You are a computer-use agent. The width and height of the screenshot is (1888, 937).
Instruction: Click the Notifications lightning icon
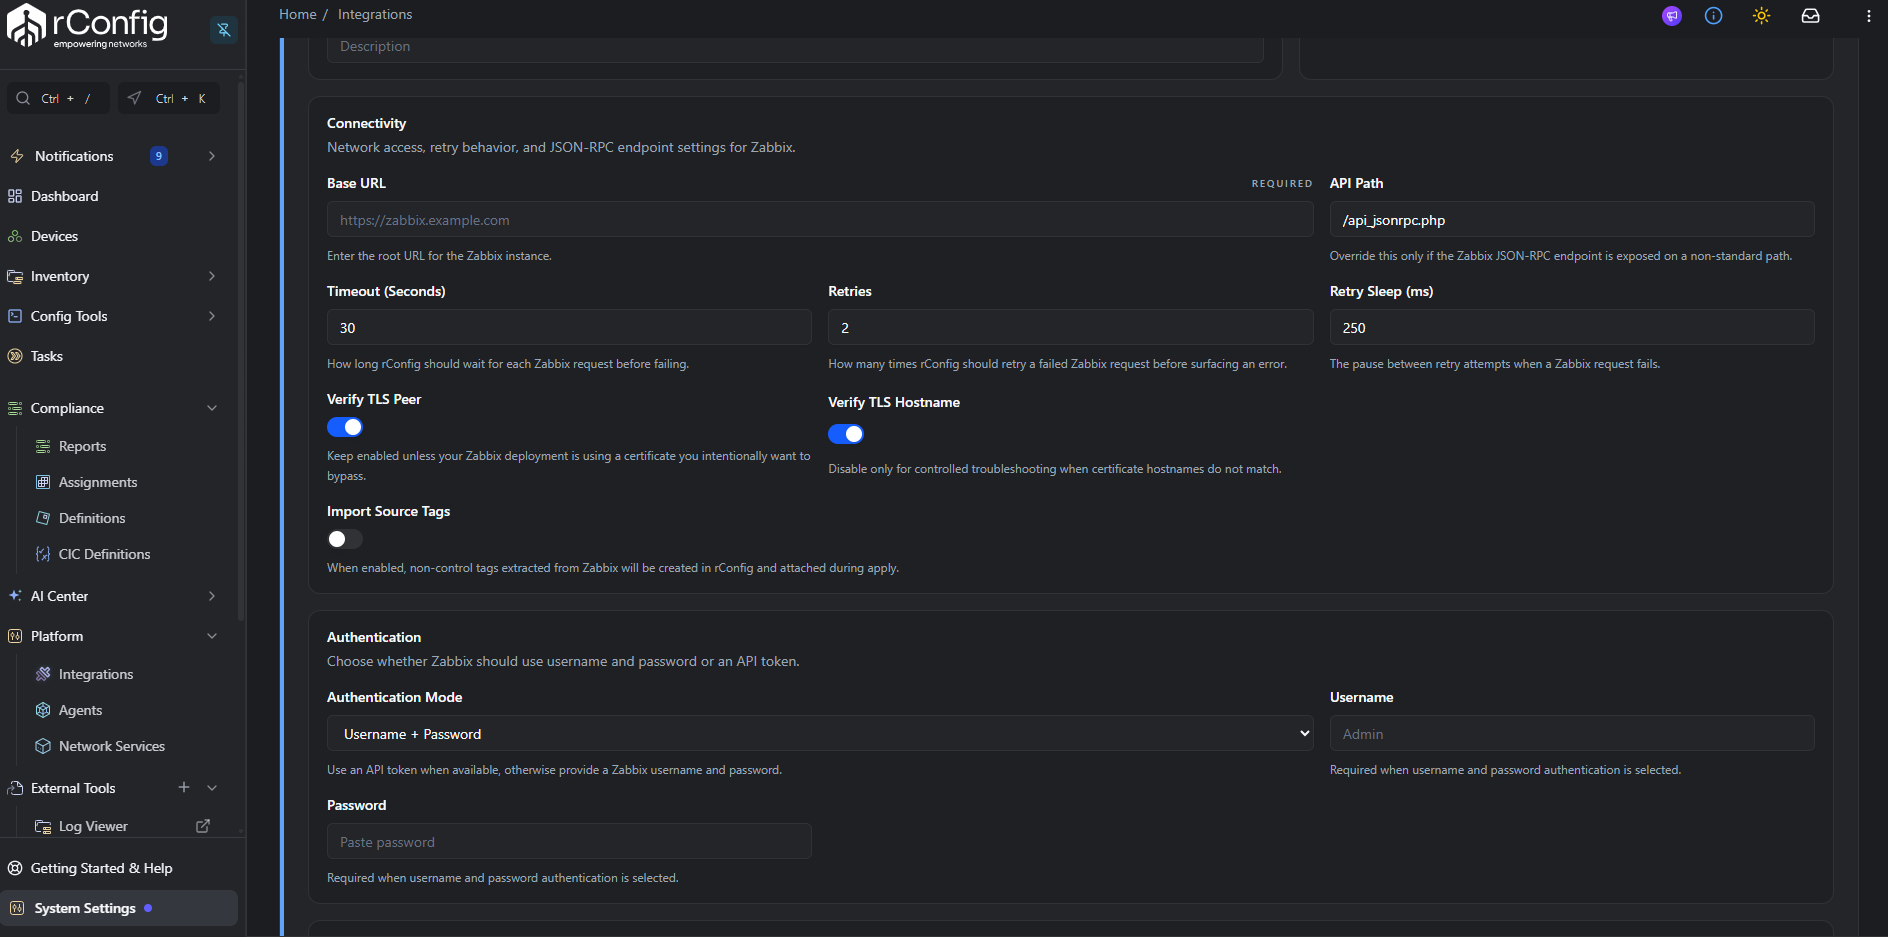(17, 156)
